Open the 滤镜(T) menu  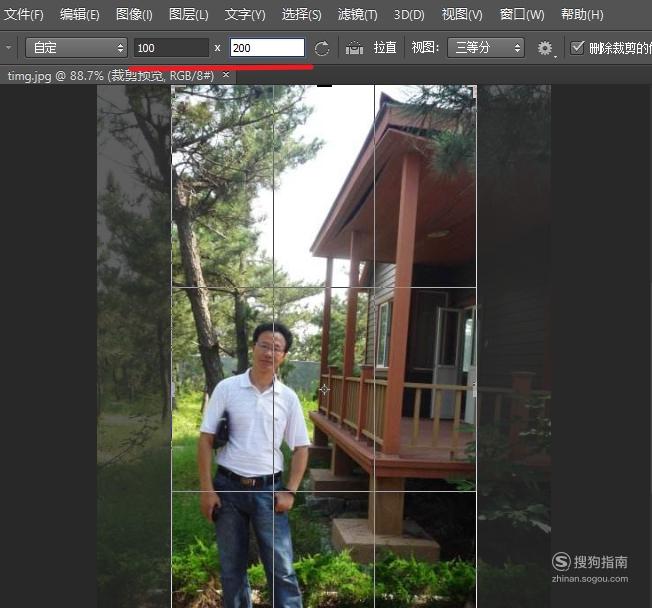tap(358, 15)
